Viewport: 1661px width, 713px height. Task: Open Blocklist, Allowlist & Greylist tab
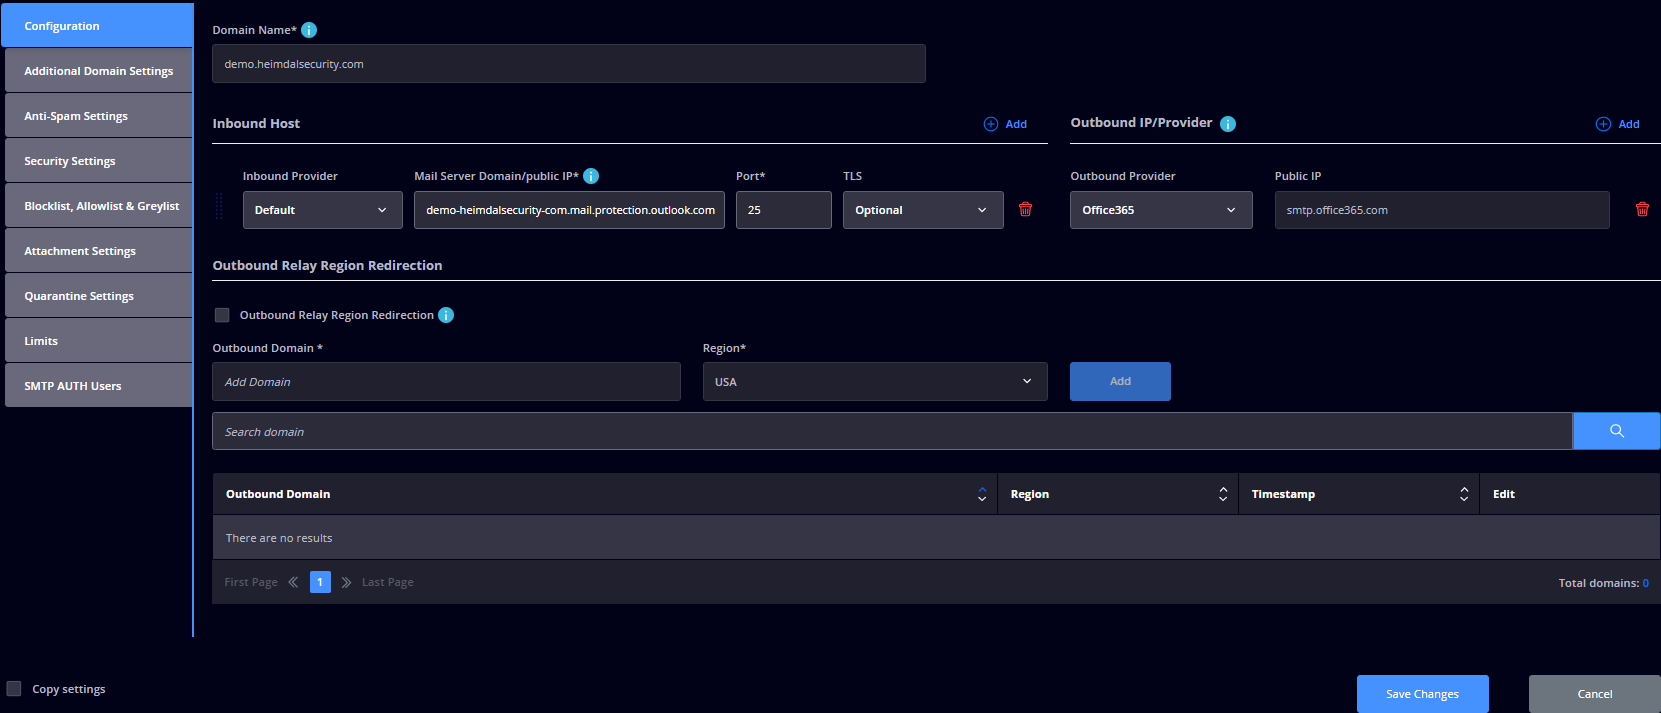[x=98, y=206]
